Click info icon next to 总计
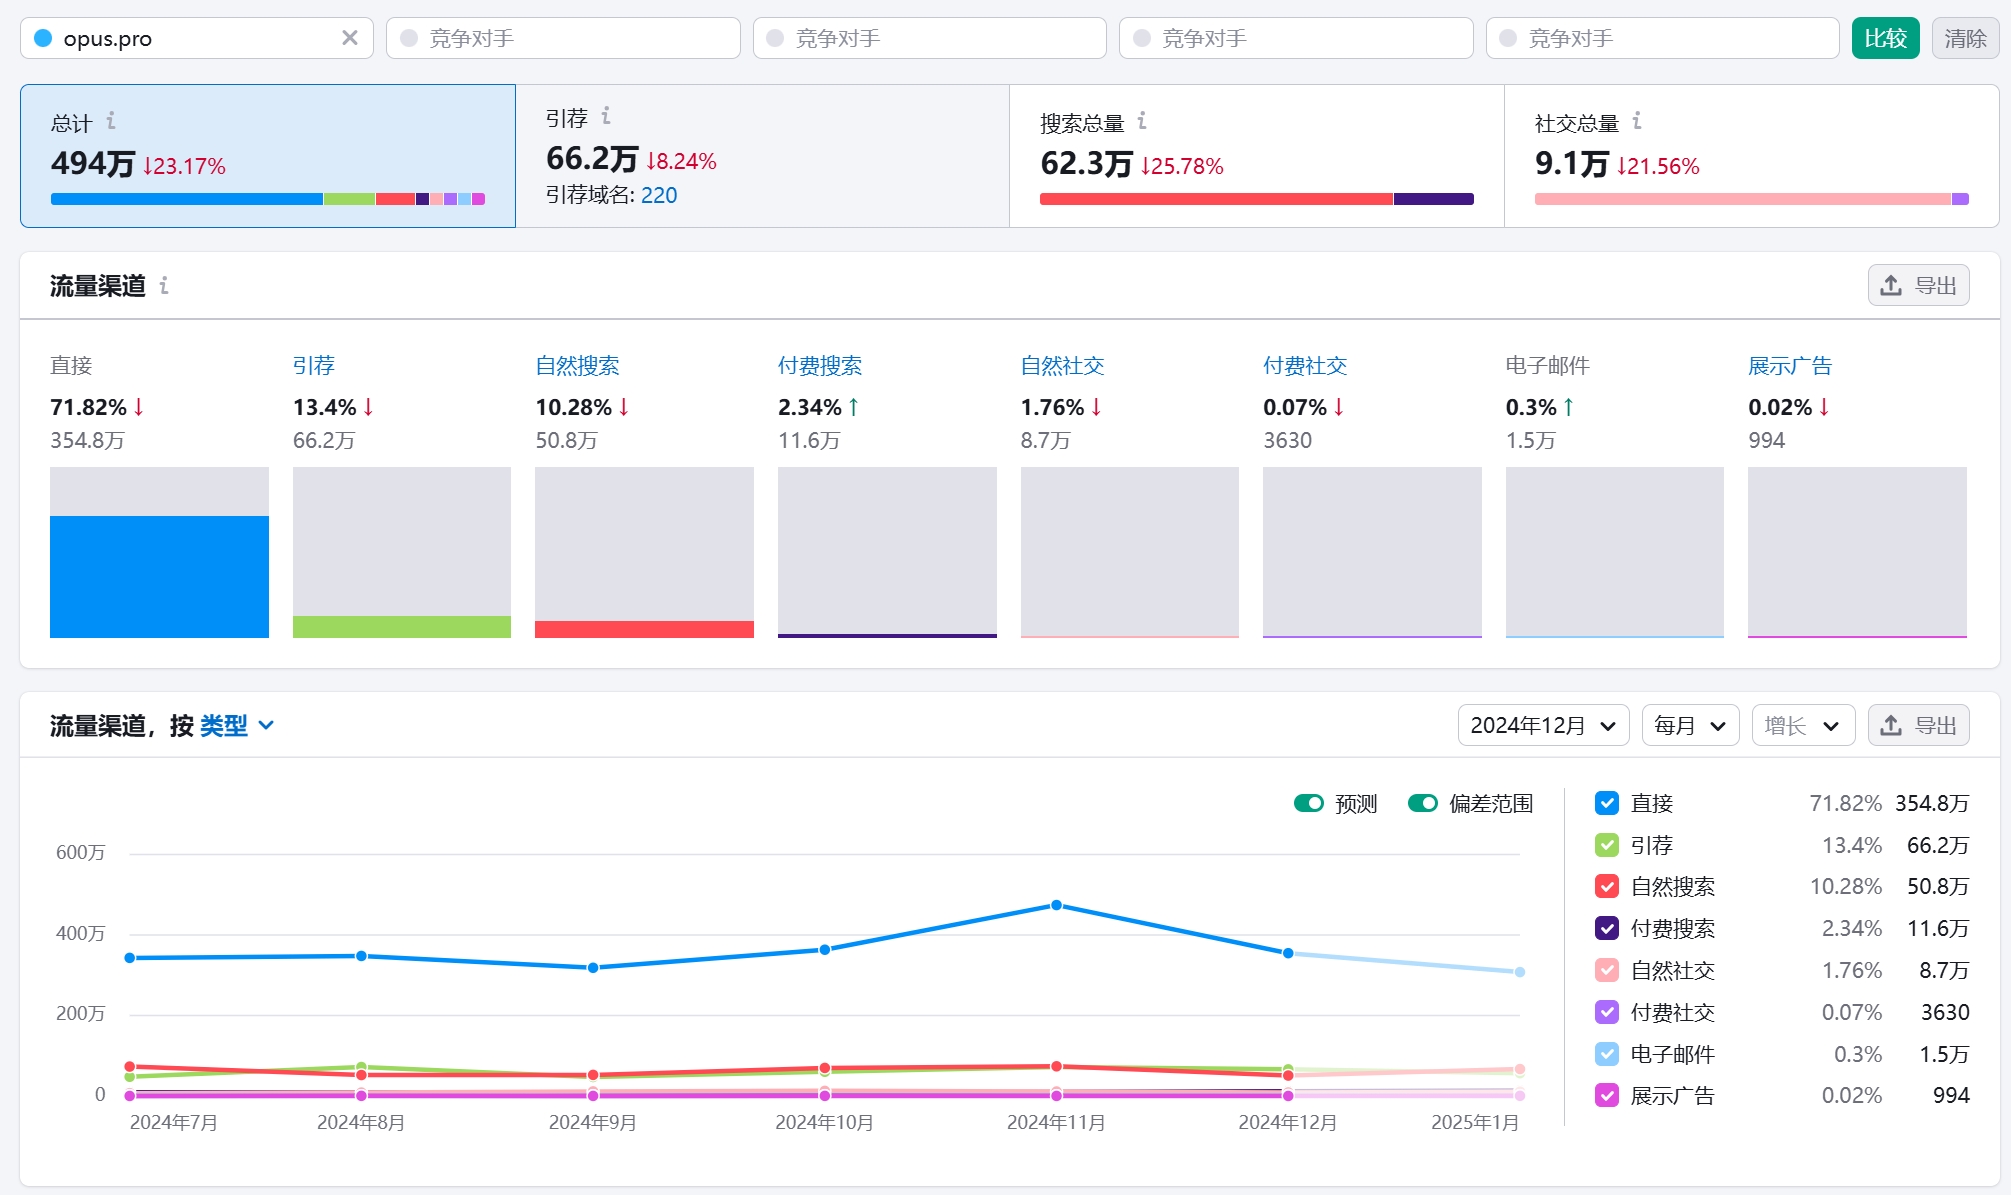The image size is (2011, 1195). tap(111, 121)
